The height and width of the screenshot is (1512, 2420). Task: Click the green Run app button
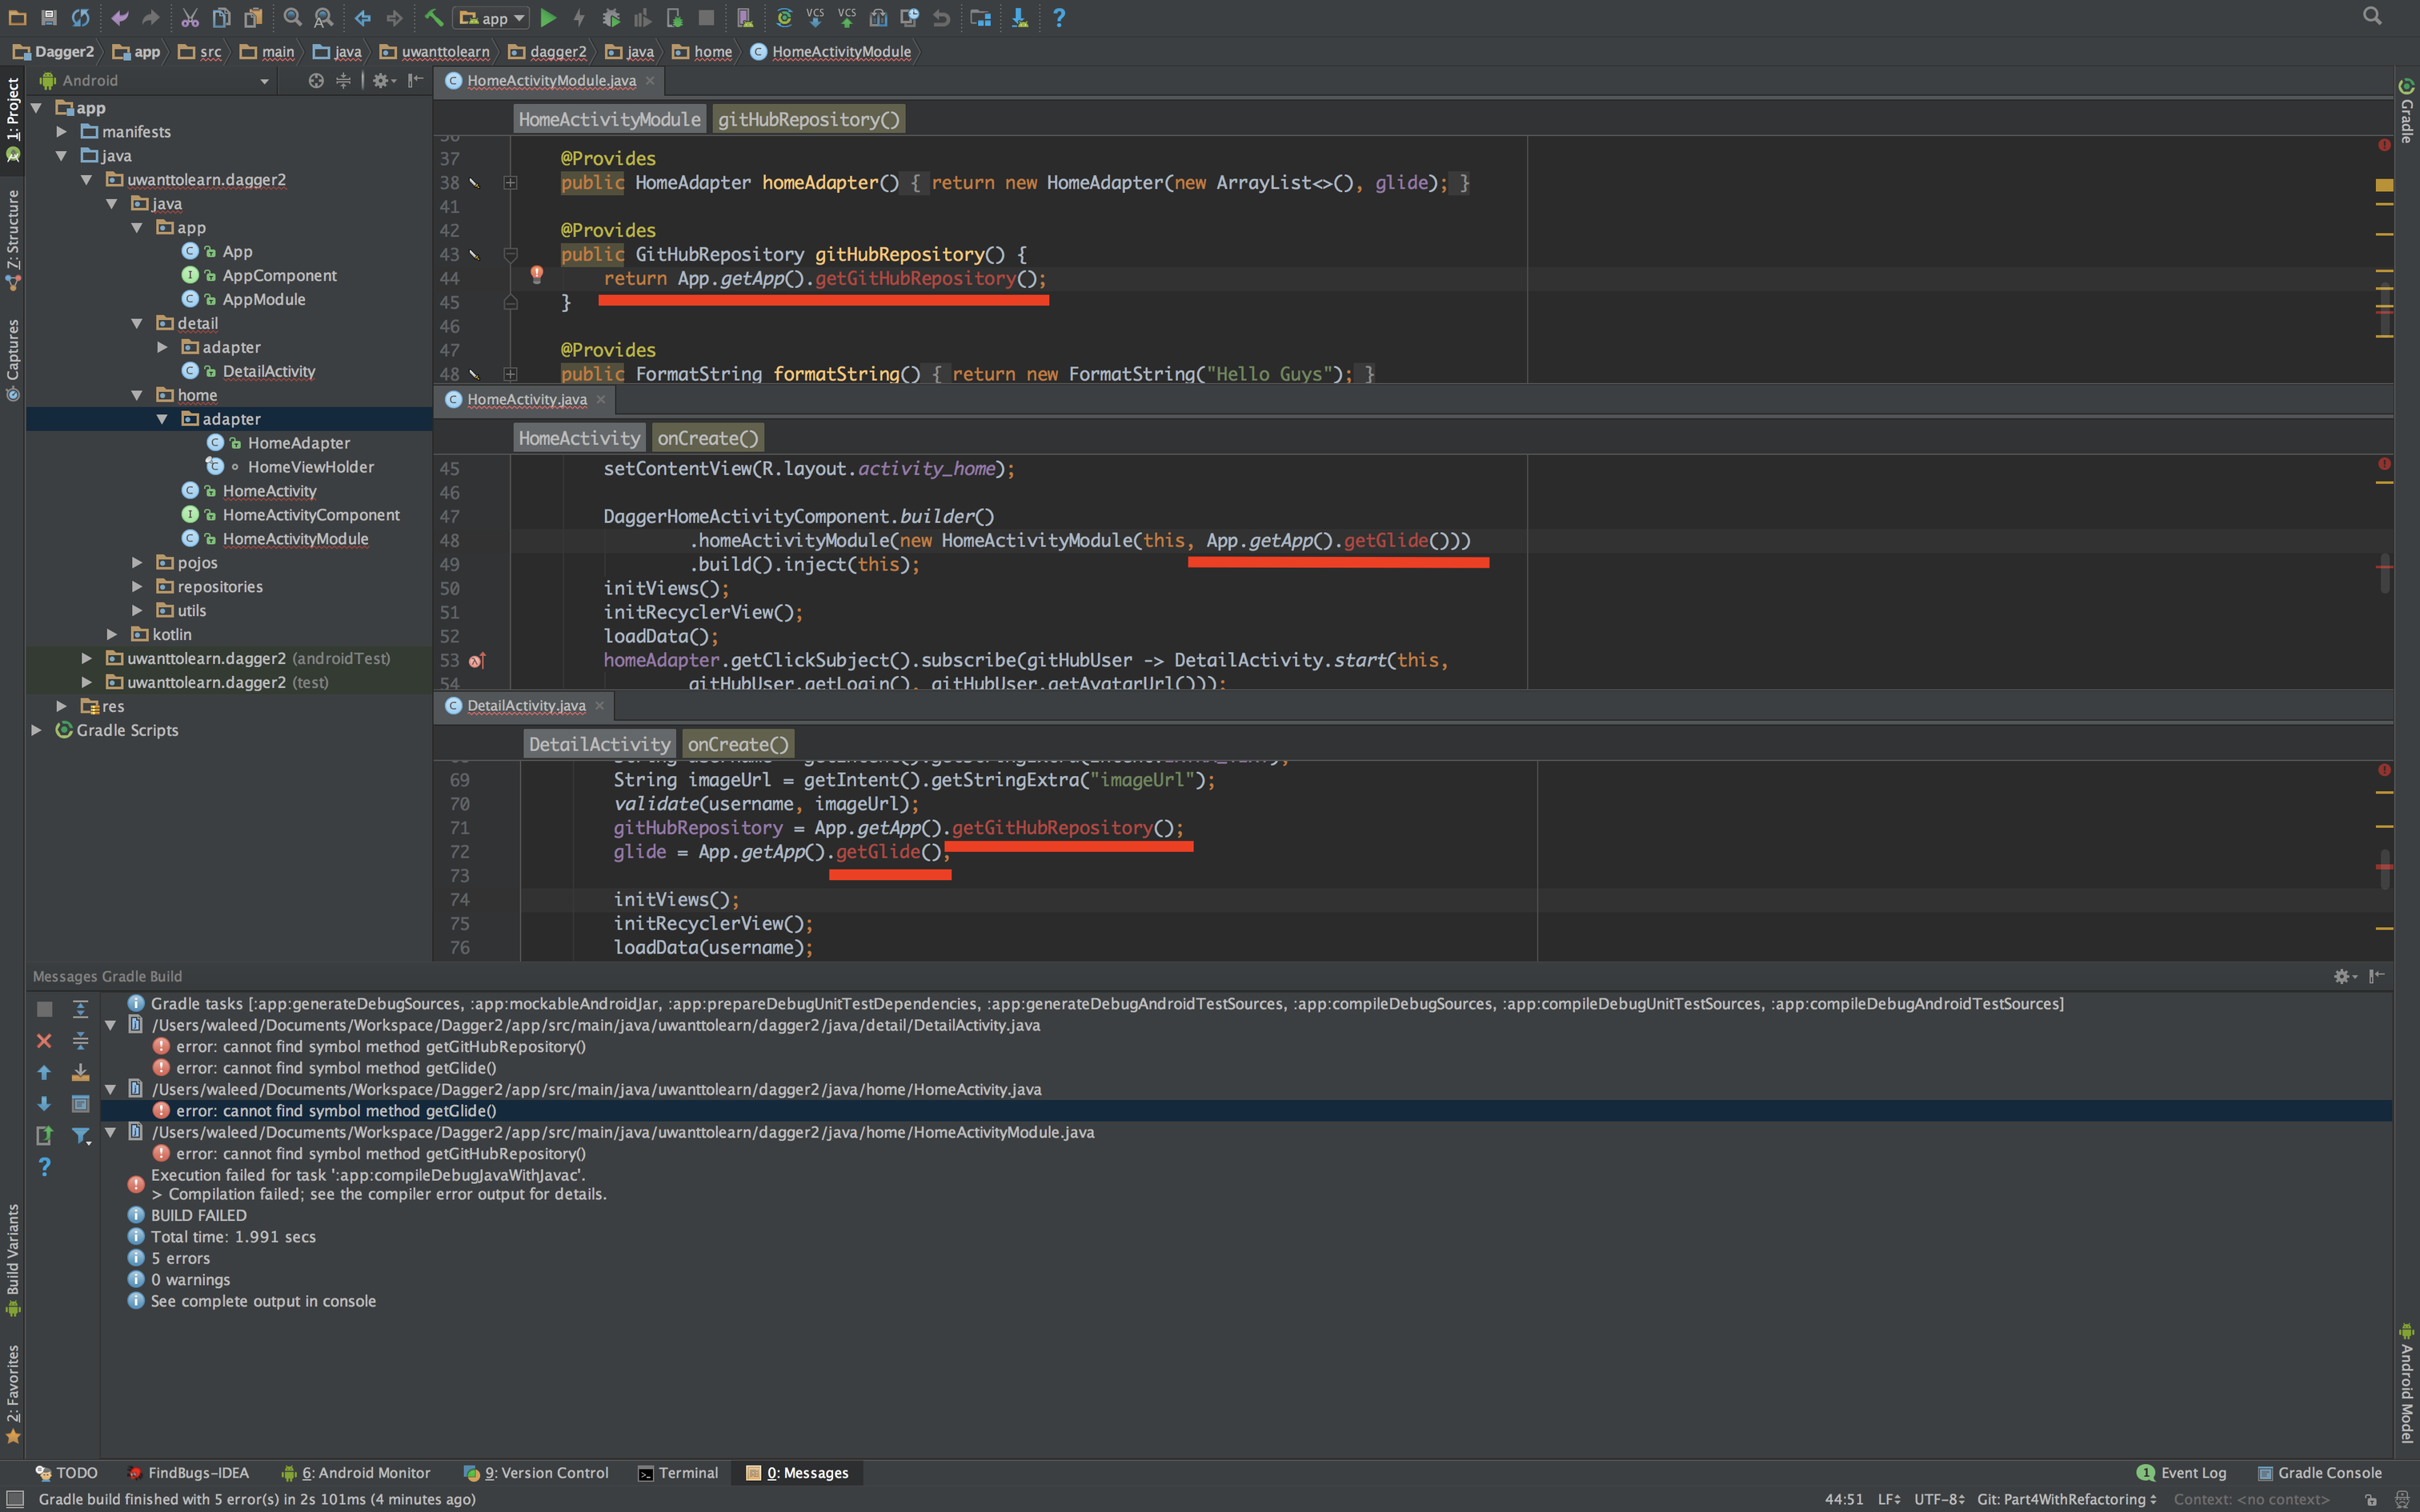click(548, 17)
